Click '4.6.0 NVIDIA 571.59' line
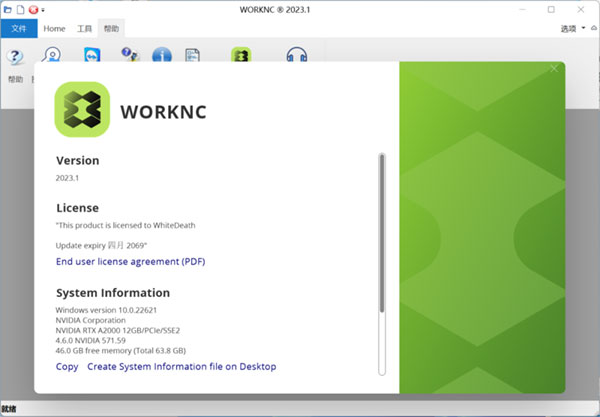The height and width of the screenshot is (417, 600). (91, 340)
